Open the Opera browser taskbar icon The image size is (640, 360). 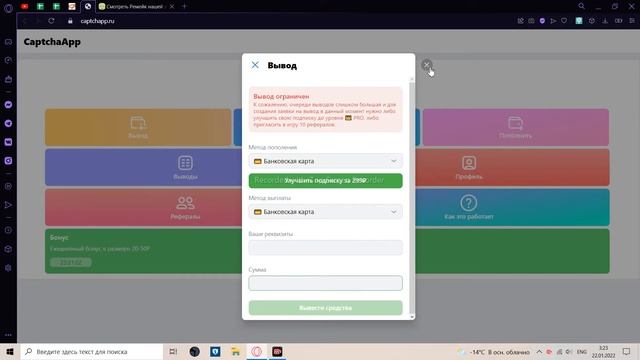(x=257, y=351)
